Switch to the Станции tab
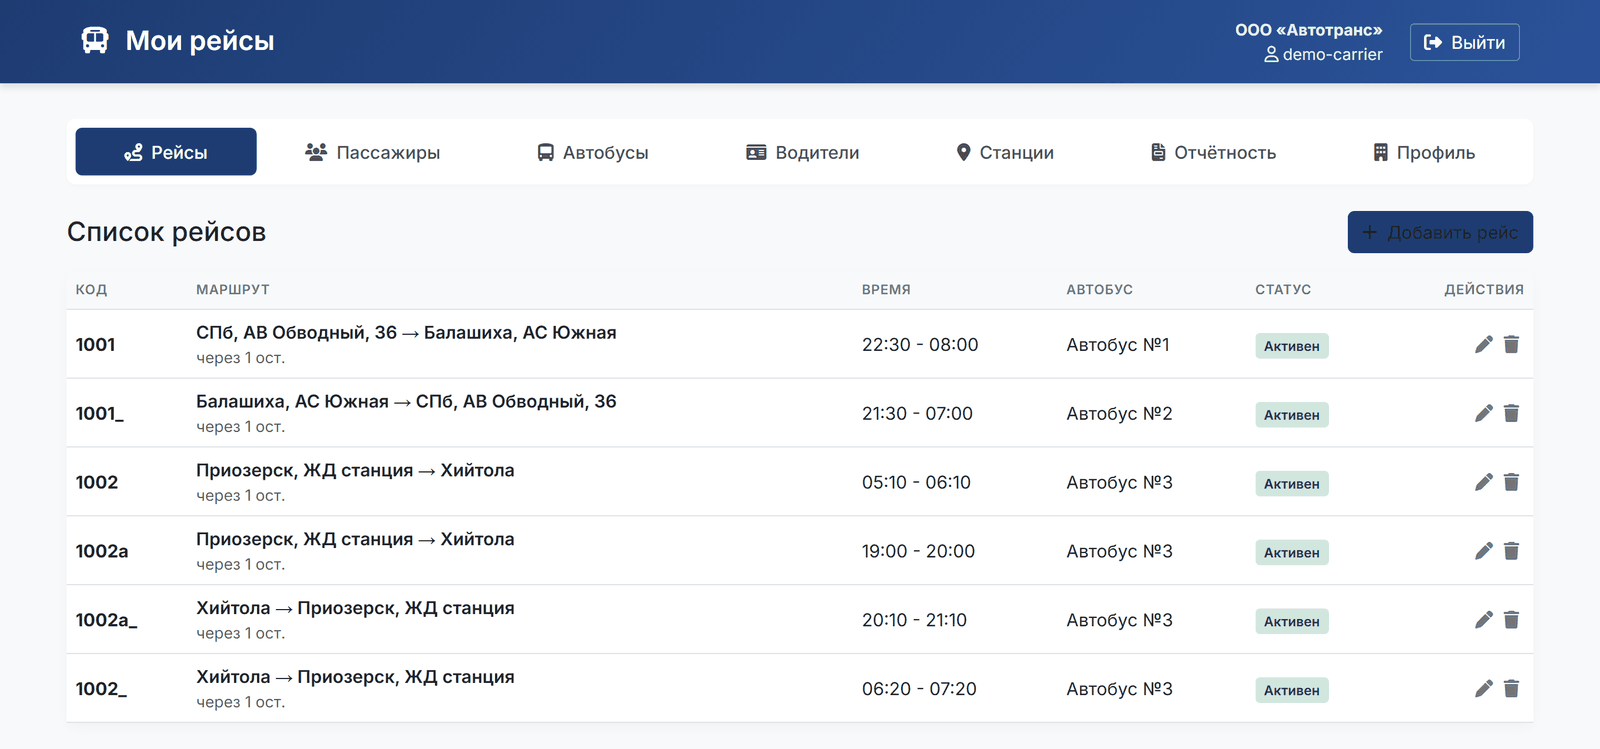The height and width of the screenshot is (749, 1600). (1005, 152)
